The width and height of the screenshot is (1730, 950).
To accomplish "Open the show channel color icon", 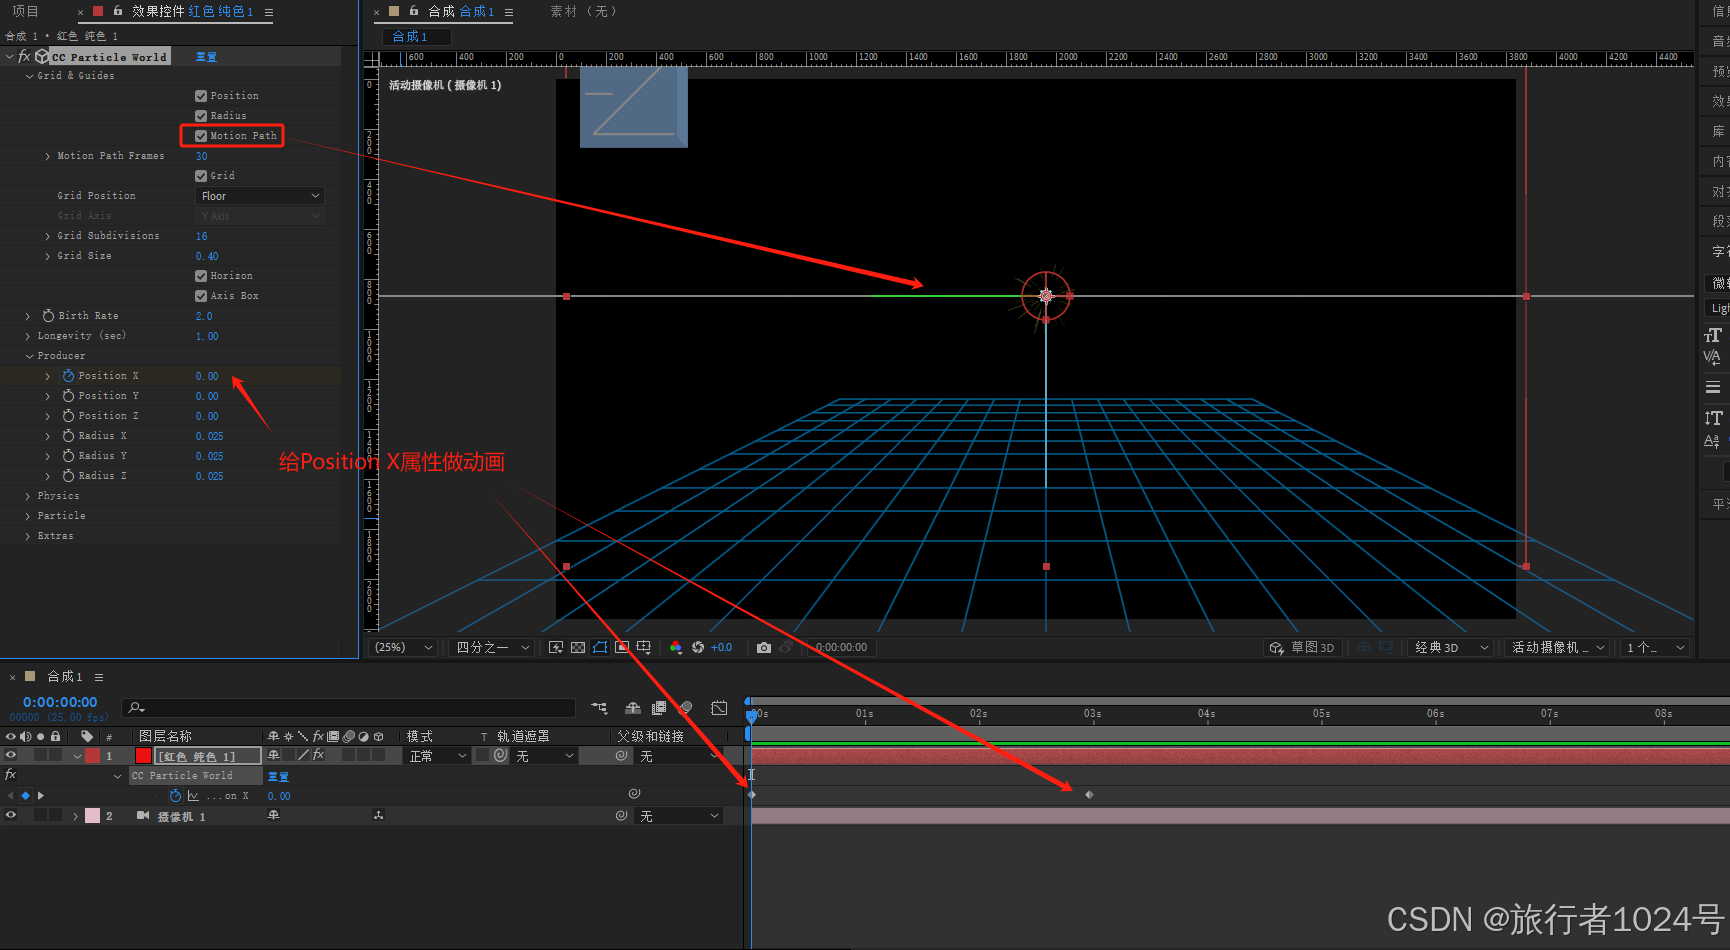I will tap(676, 648).
